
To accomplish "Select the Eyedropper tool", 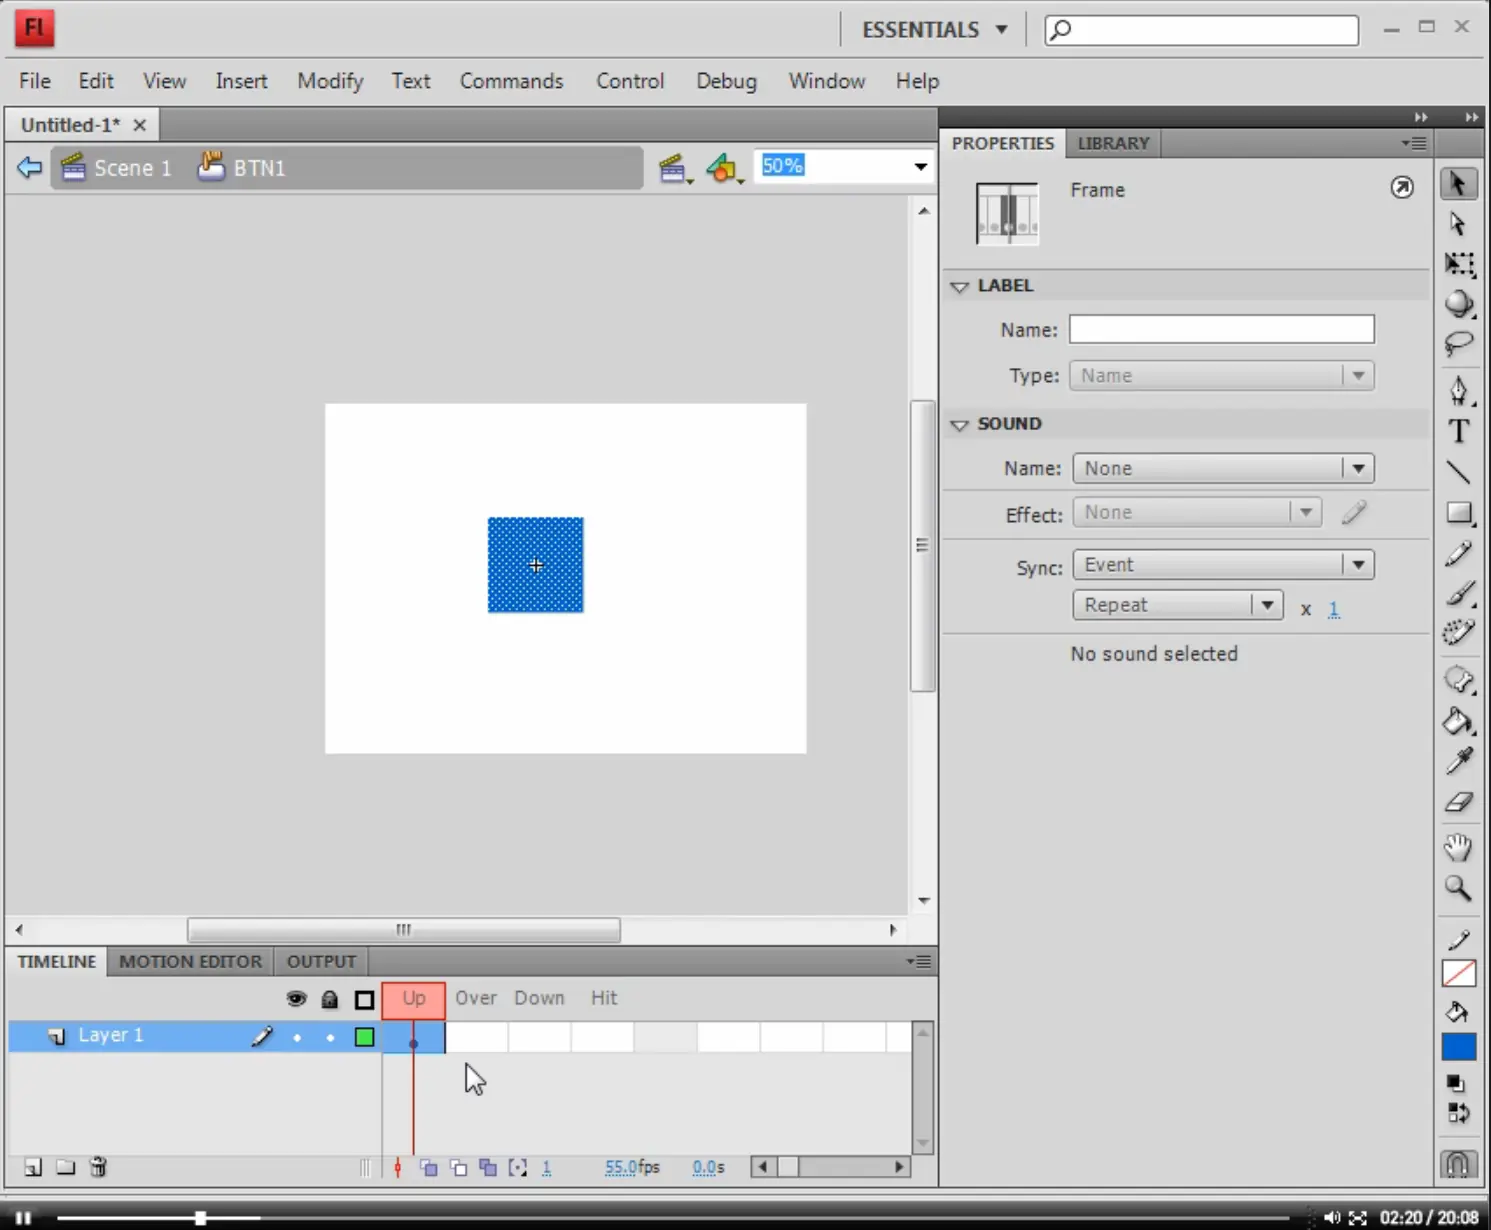I will (x=1458, y=762).
